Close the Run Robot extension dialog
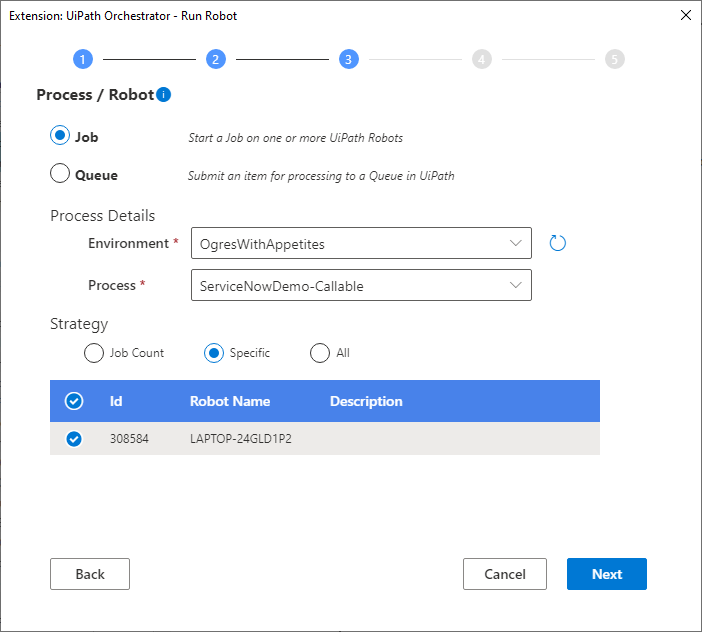 [x=685, y=15]
